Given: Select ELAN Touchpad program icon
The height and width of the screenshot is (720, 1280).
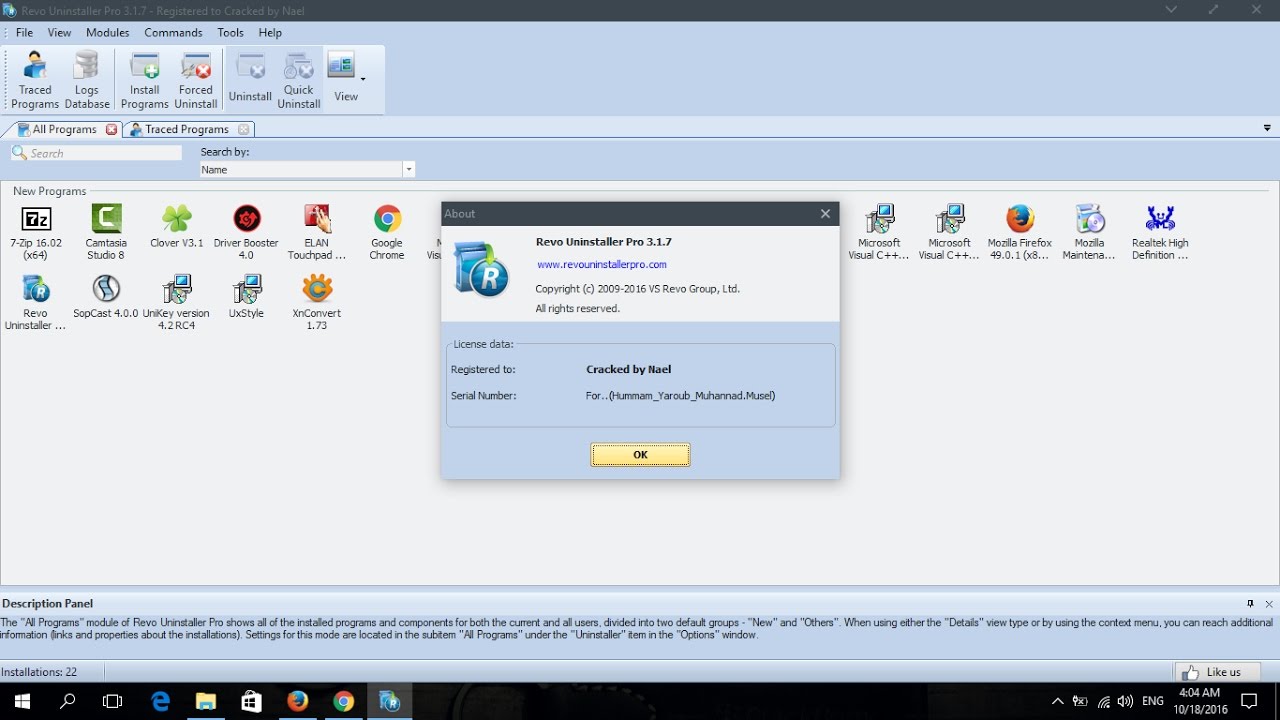Looking at the screenshot, I should click(x=317, y=233).
